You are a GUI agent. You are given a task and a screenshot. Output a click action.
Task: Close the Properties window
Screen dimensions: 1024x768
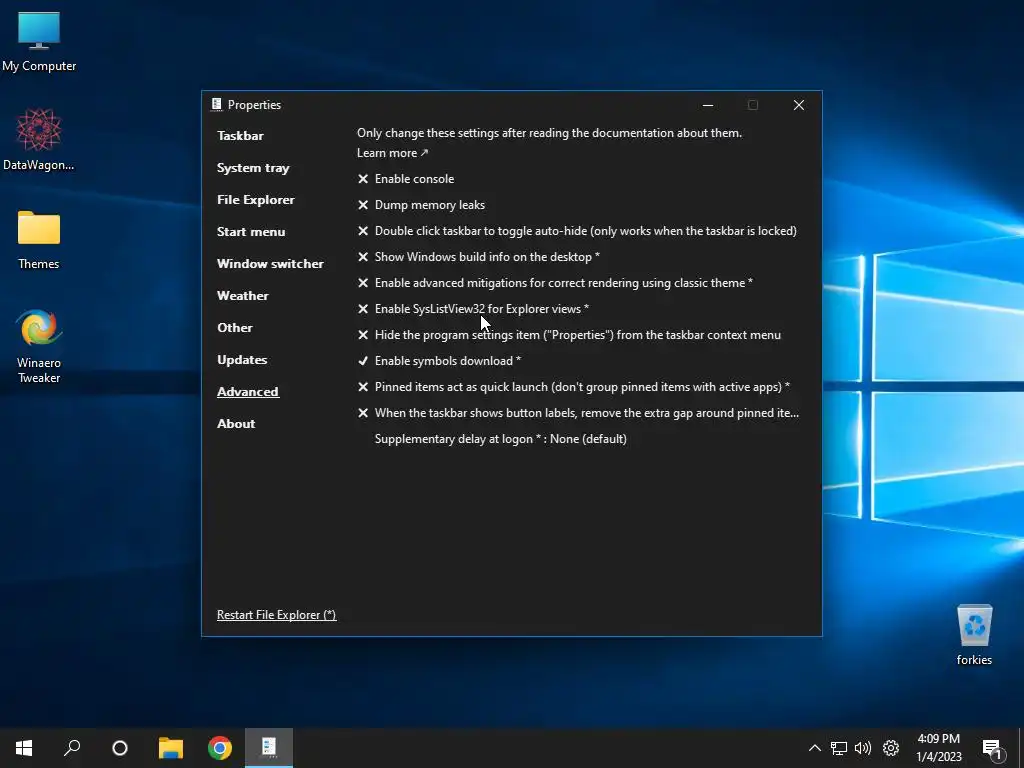coord(799,105)
